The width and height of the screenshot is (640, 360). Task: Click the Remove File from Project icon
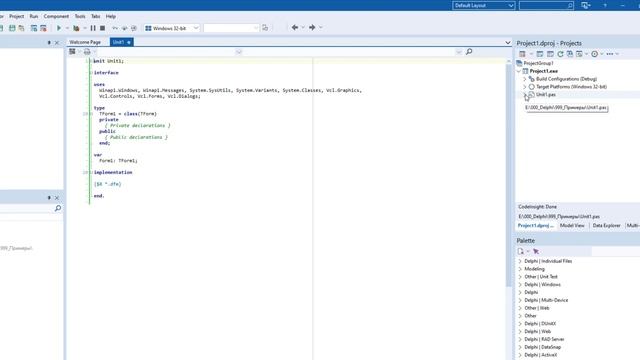pos(43,28)
